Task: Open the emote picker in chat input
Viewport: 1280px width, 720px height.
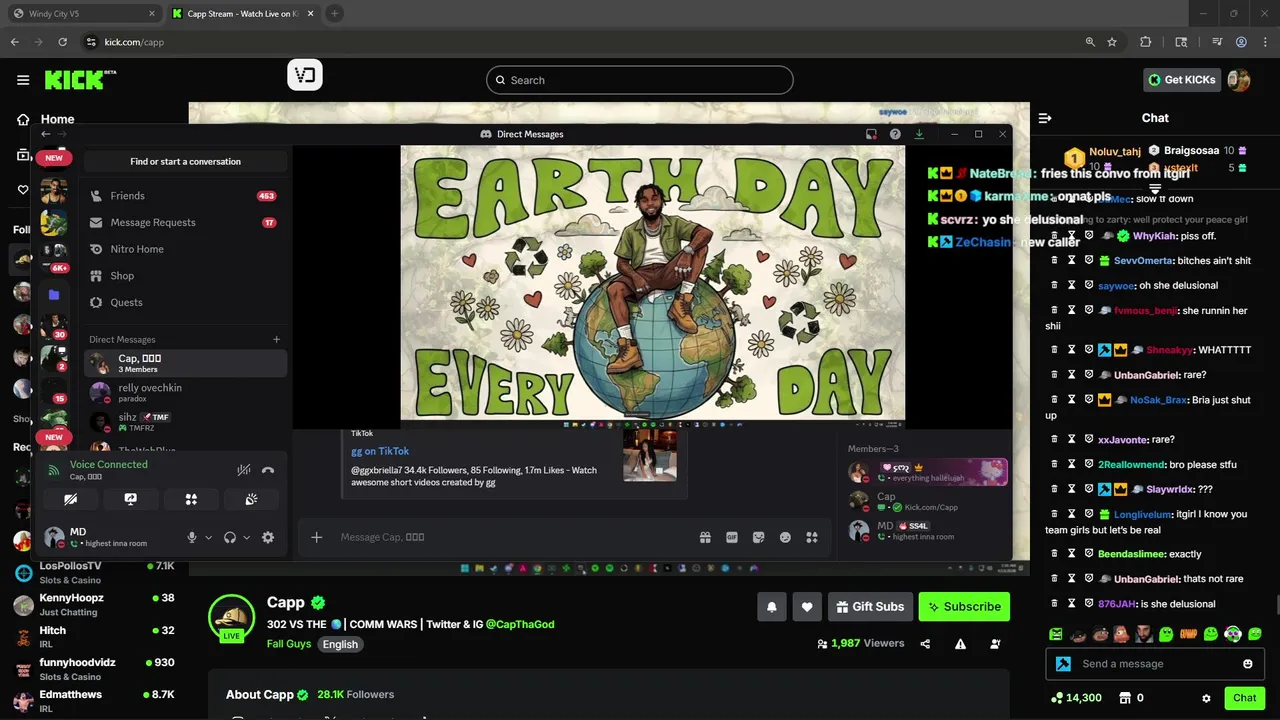Action: point(1247,664)
